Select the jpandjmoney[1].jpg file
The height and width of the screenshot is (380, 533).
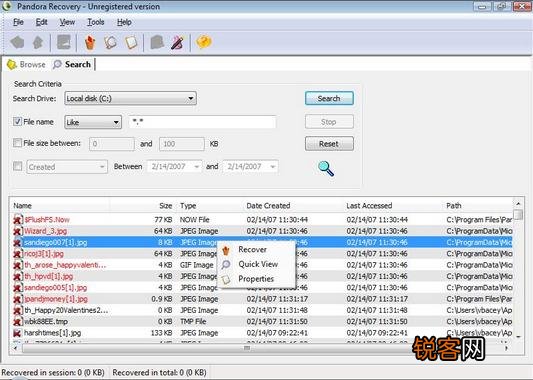tap(56, 299)
